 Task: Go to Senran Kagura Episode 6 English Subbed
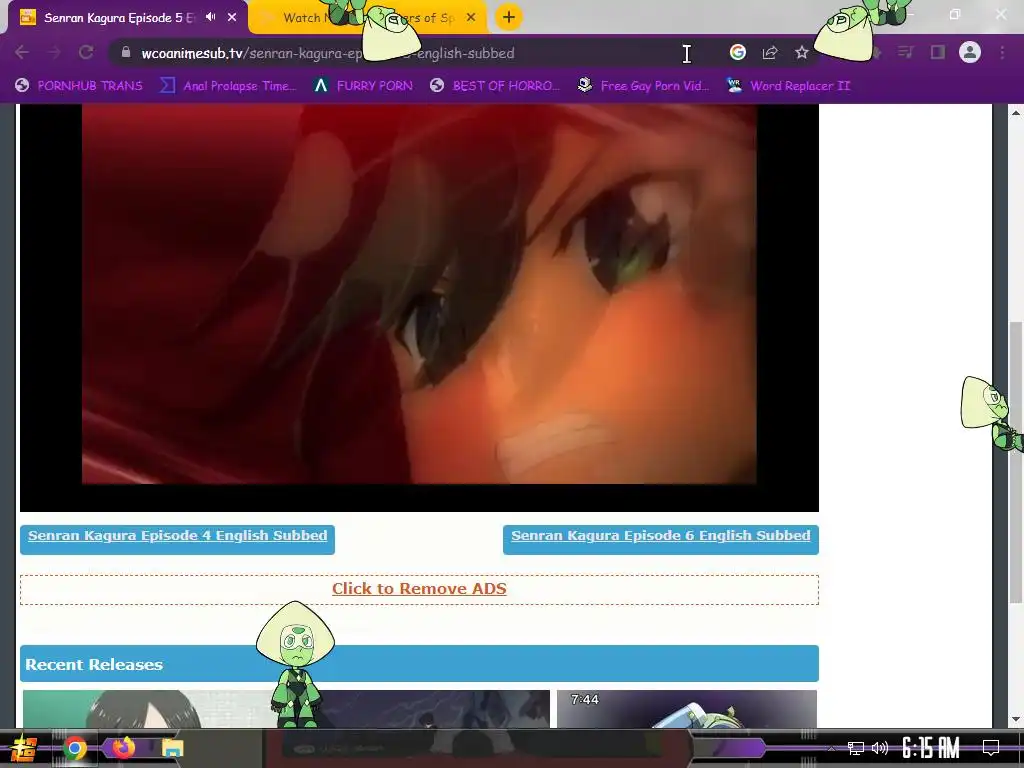661,536
